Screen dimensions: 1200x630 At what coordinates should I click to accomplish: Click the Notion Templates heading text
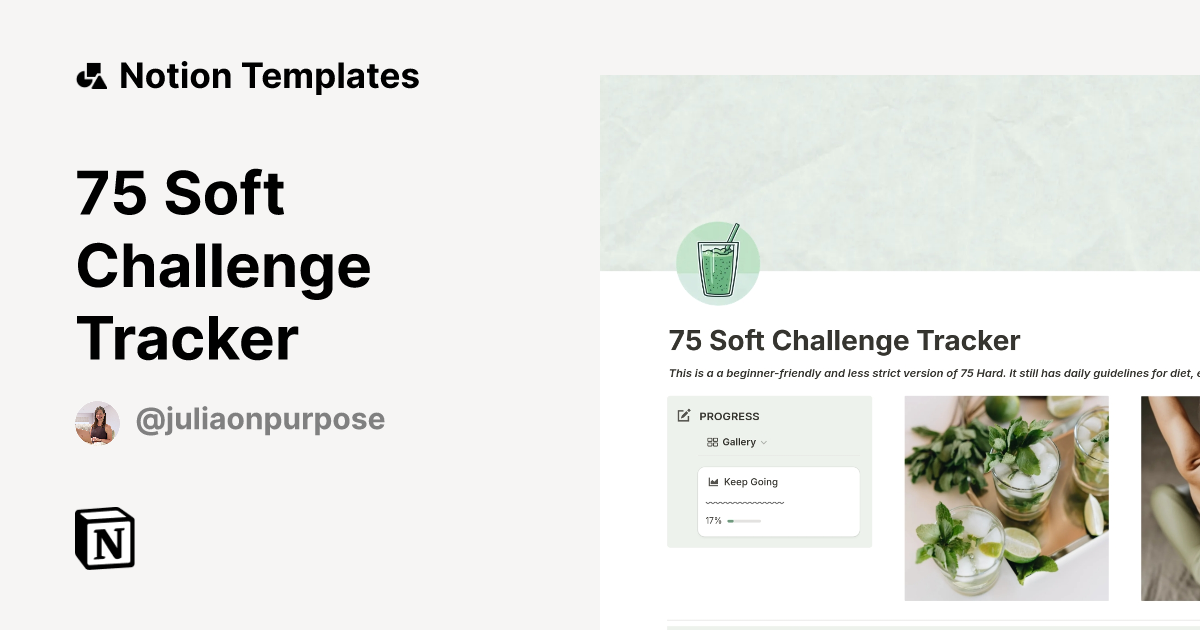tap(269, 76)
